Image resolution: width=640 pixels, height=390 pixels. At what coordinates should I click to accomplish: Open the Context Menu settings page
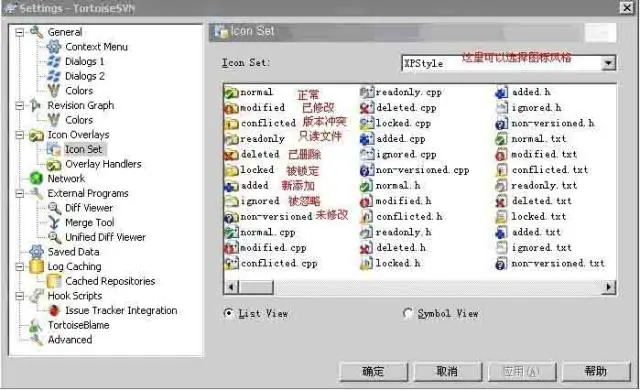96,47
